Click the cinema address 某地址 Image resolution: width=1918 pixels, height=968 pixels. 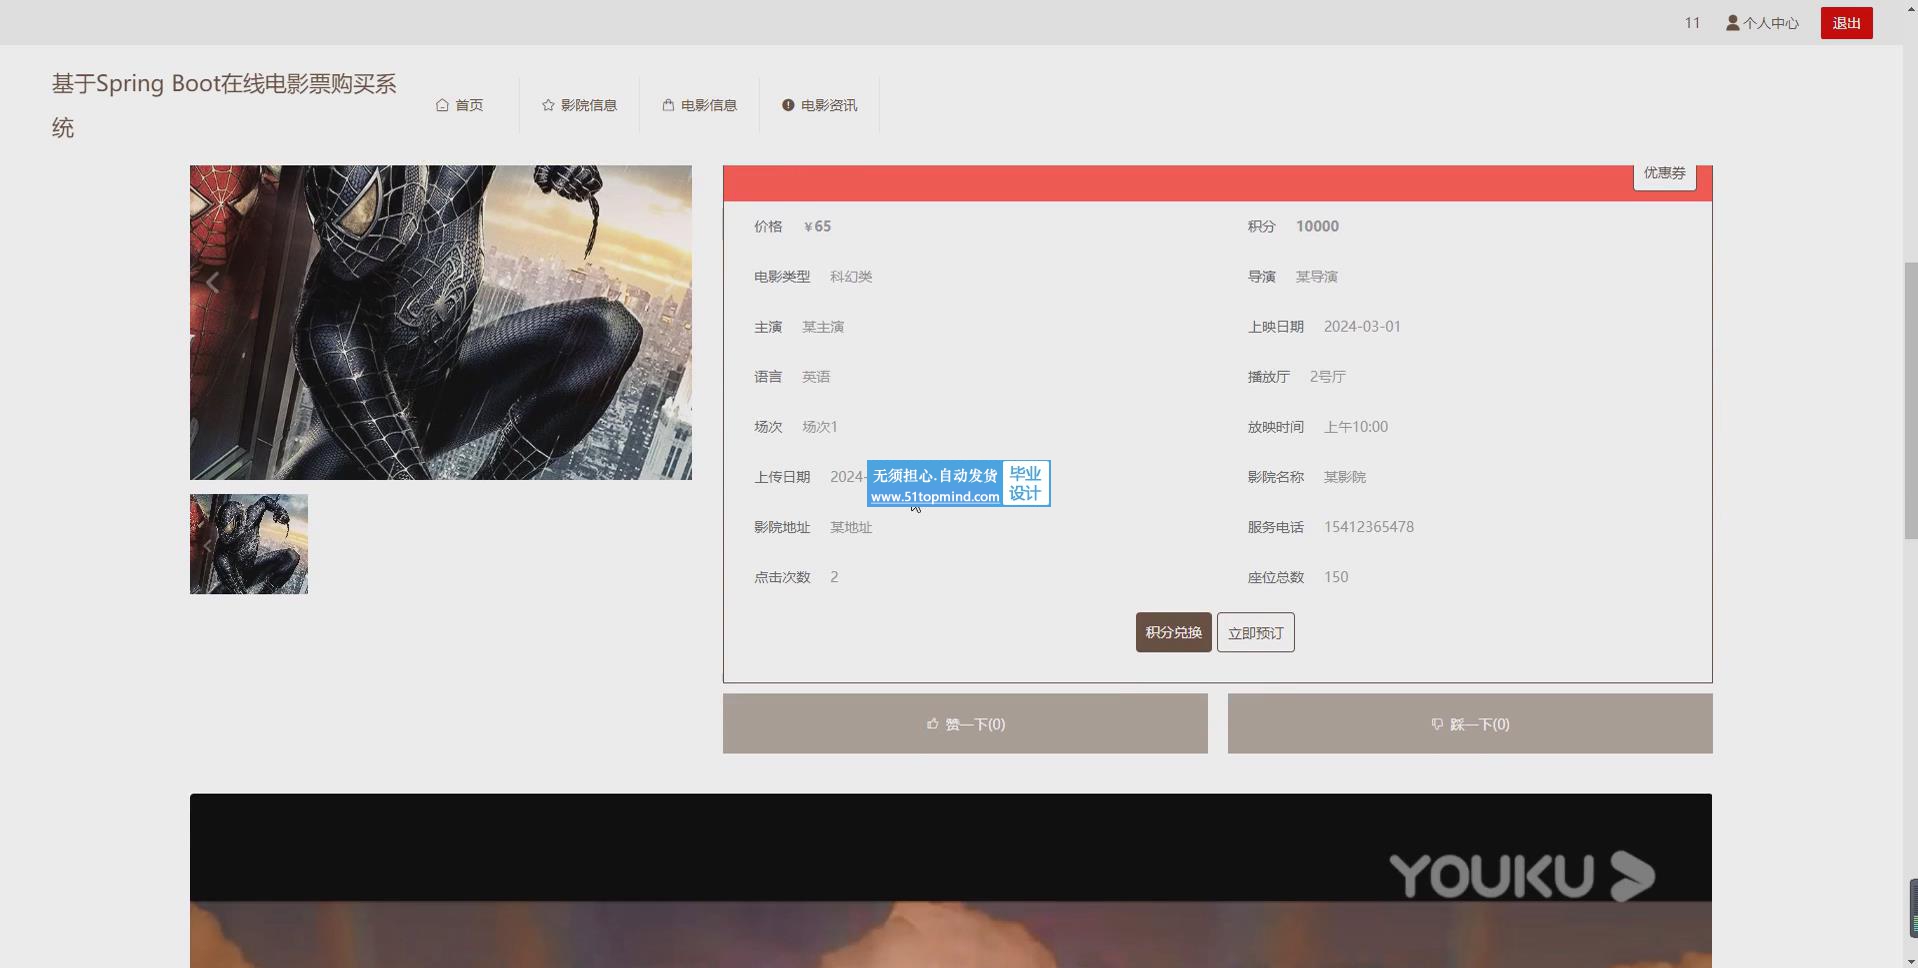click(851, 527)
